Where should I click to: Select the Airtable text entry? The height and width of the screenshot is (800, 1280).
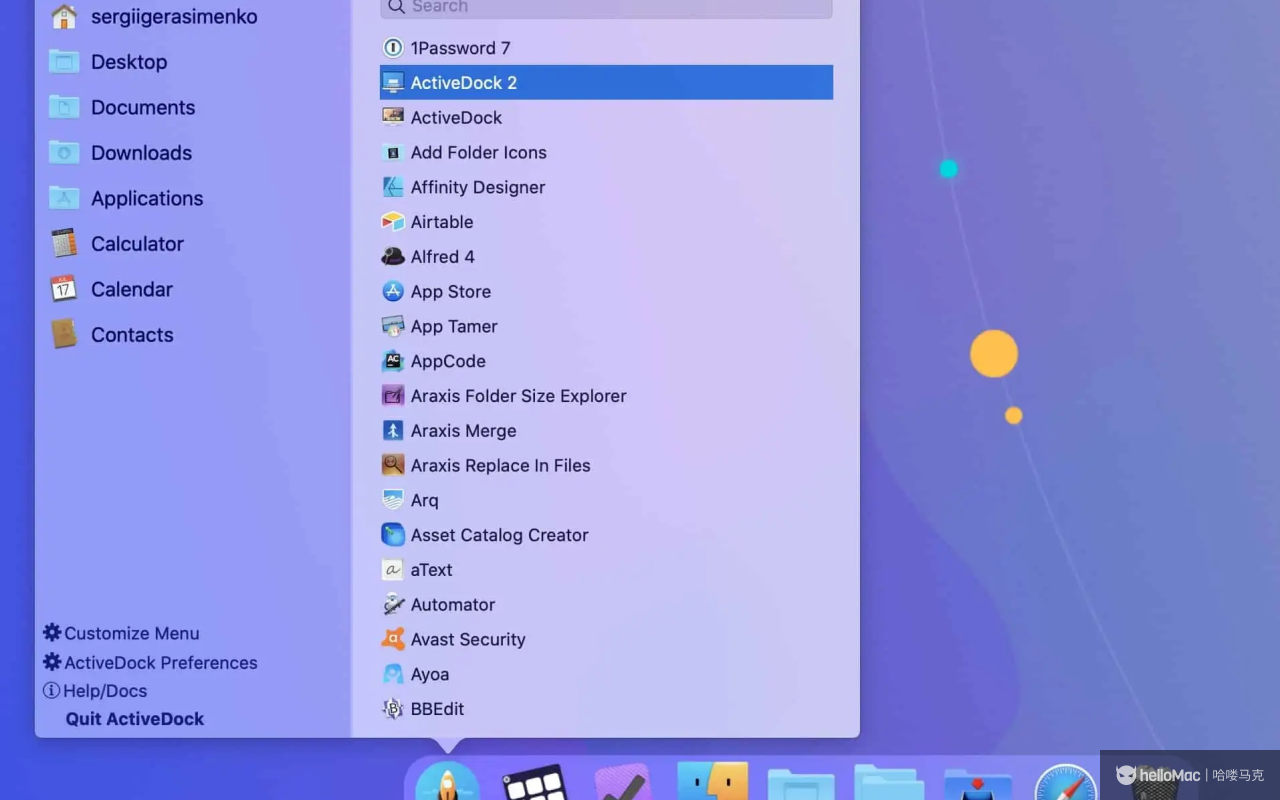[x=442, y=222]
